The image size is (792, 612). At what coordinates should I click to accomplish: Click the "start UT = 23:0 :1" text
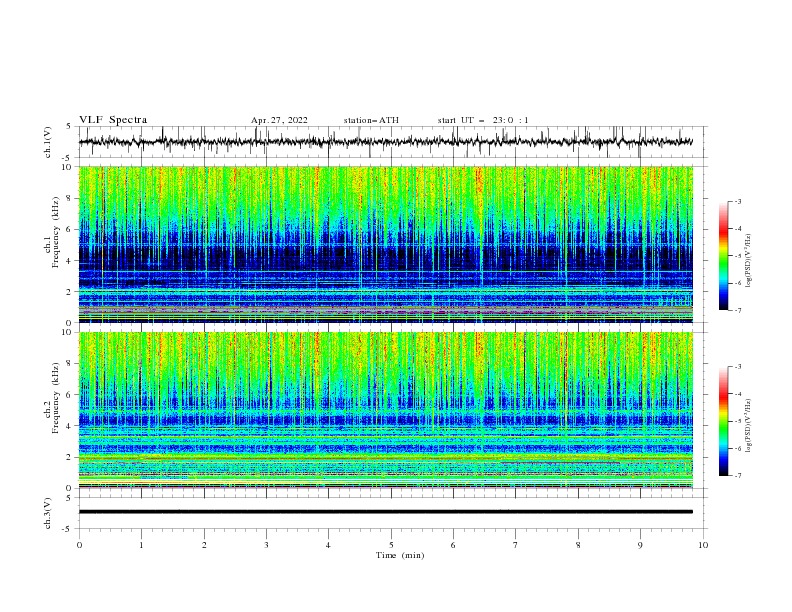(x=483, y=120)
